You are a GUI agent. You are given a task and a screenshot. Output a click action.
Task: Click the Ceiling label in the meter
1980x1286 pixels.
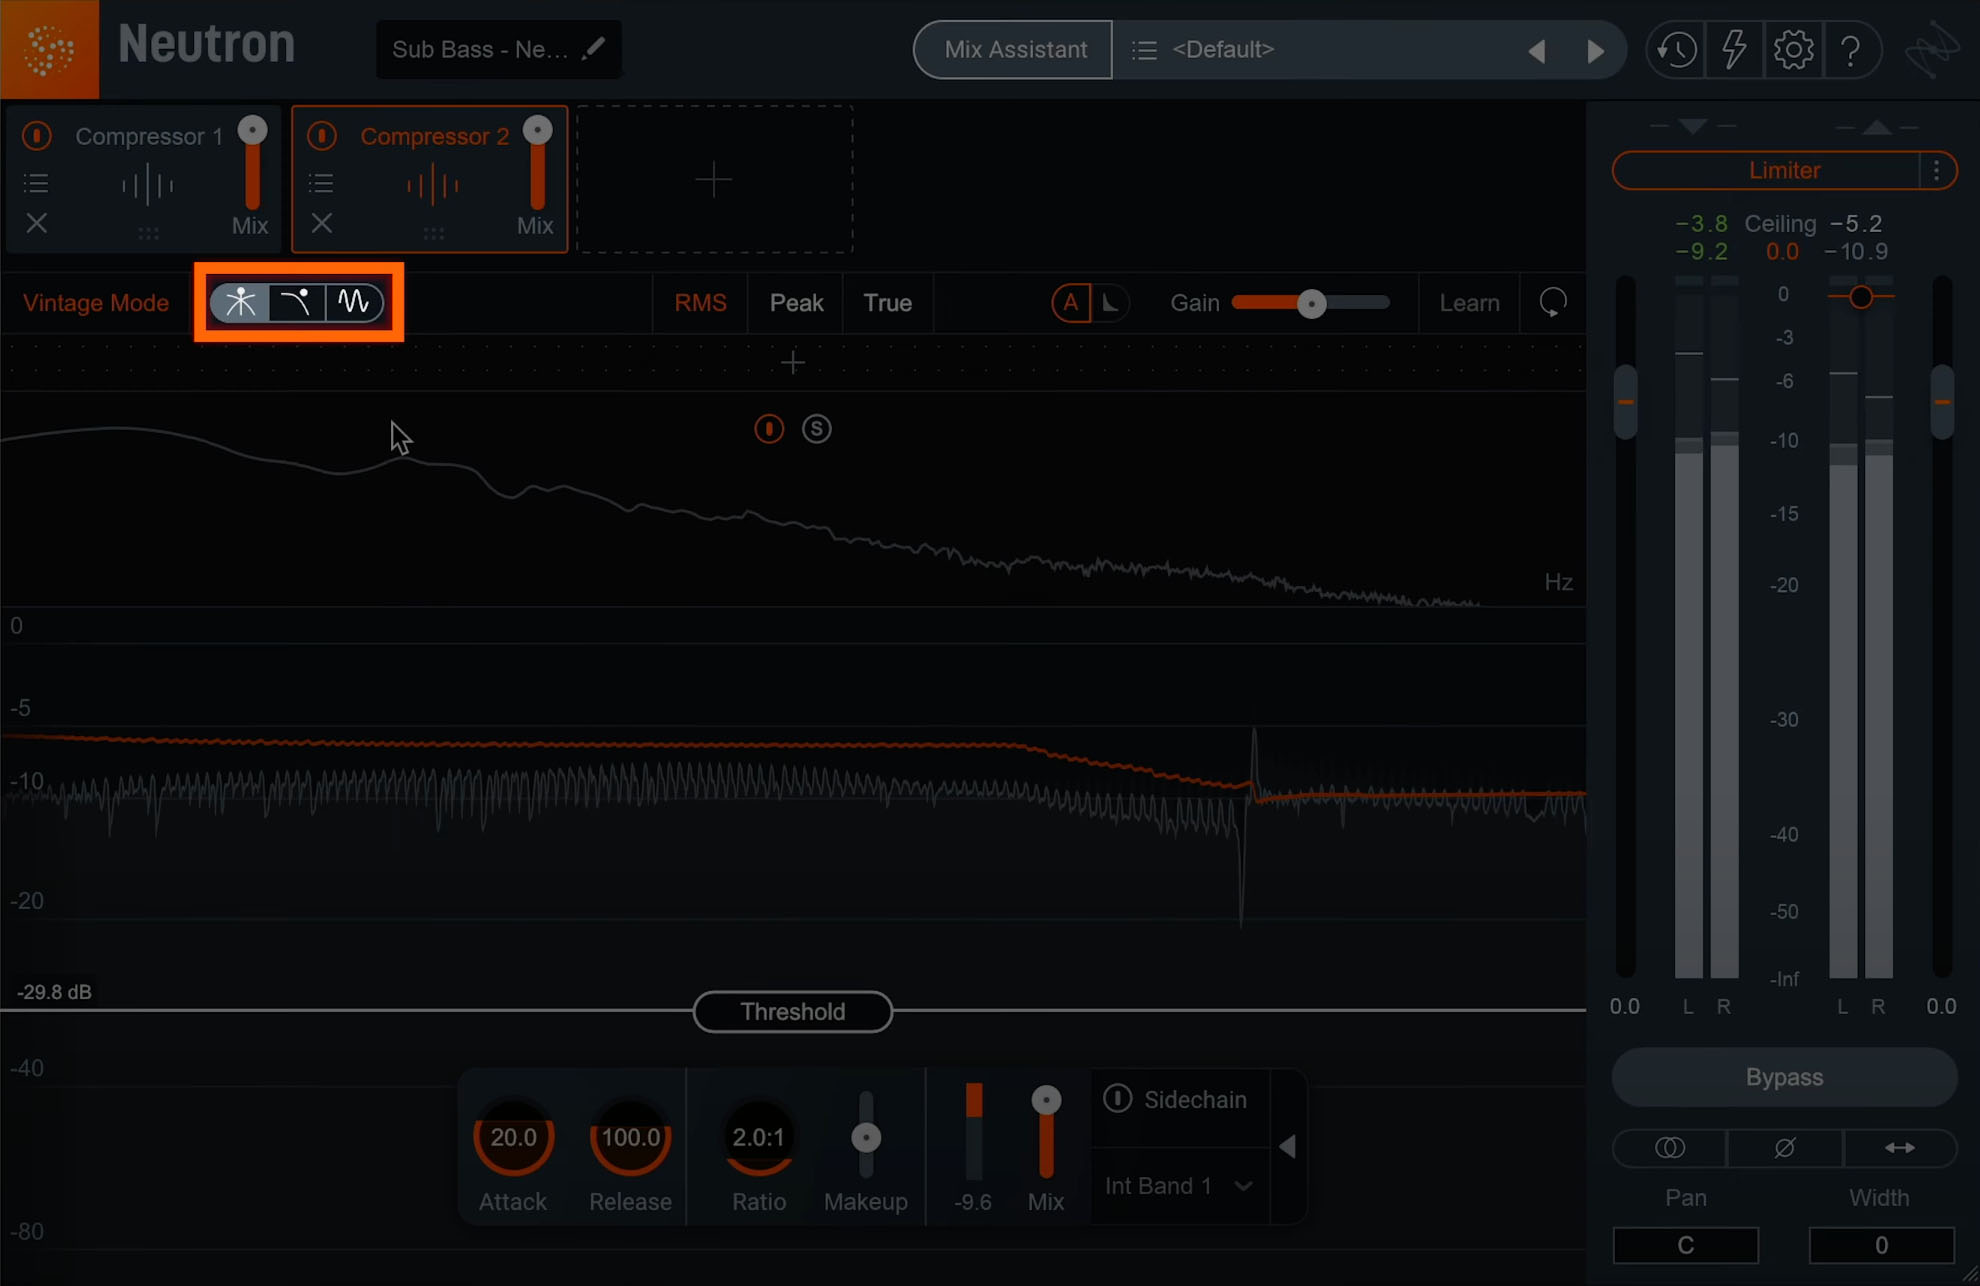[1780, 224]
